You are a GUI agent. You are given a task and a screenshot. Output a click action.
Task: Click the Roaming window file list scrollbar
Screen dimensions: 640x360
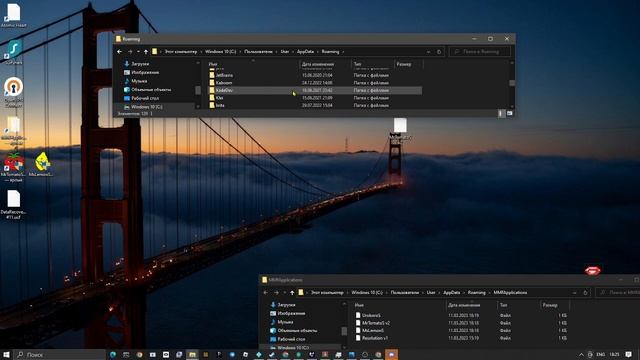[512, 83]
